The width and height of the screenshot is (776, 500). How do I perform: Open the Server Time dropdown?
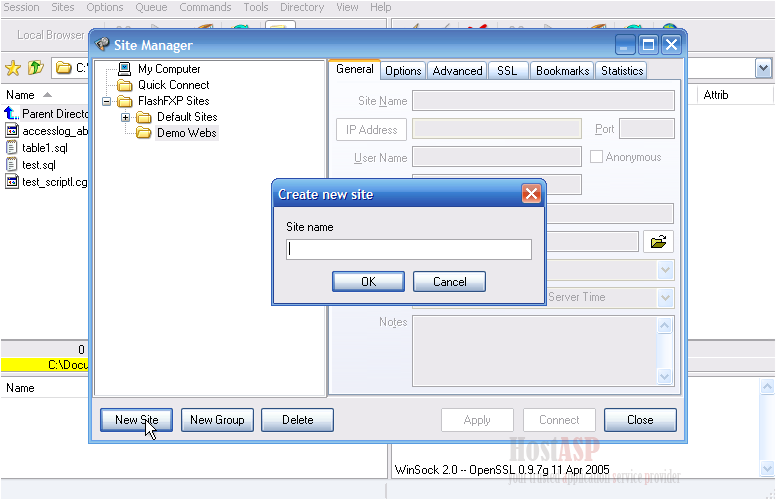665,298
